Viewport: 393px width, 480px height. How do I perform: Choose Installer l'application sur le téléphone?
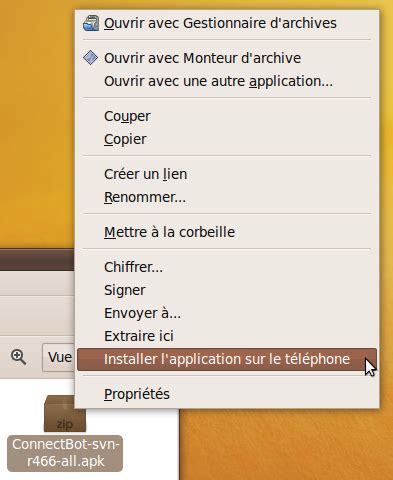coord(227,359)
